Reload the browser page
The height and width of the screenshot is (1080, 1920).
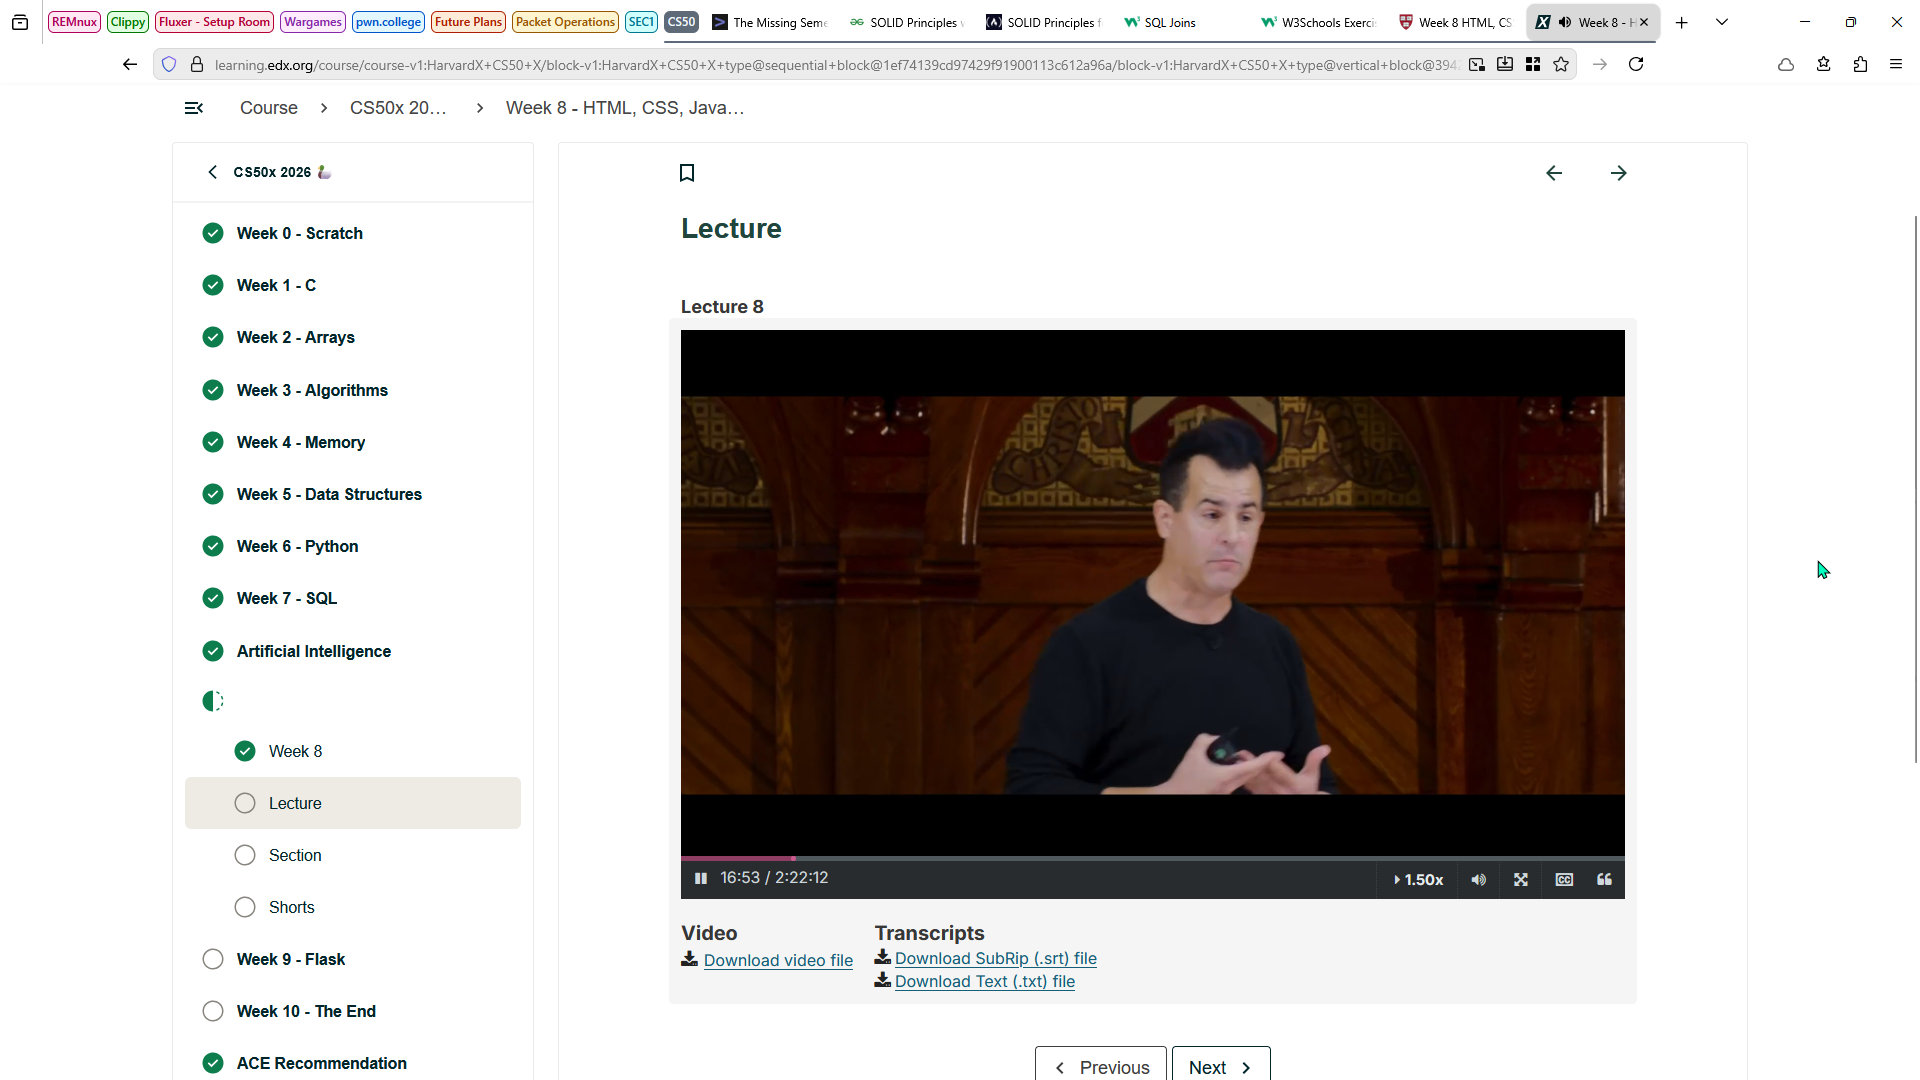1636,65
